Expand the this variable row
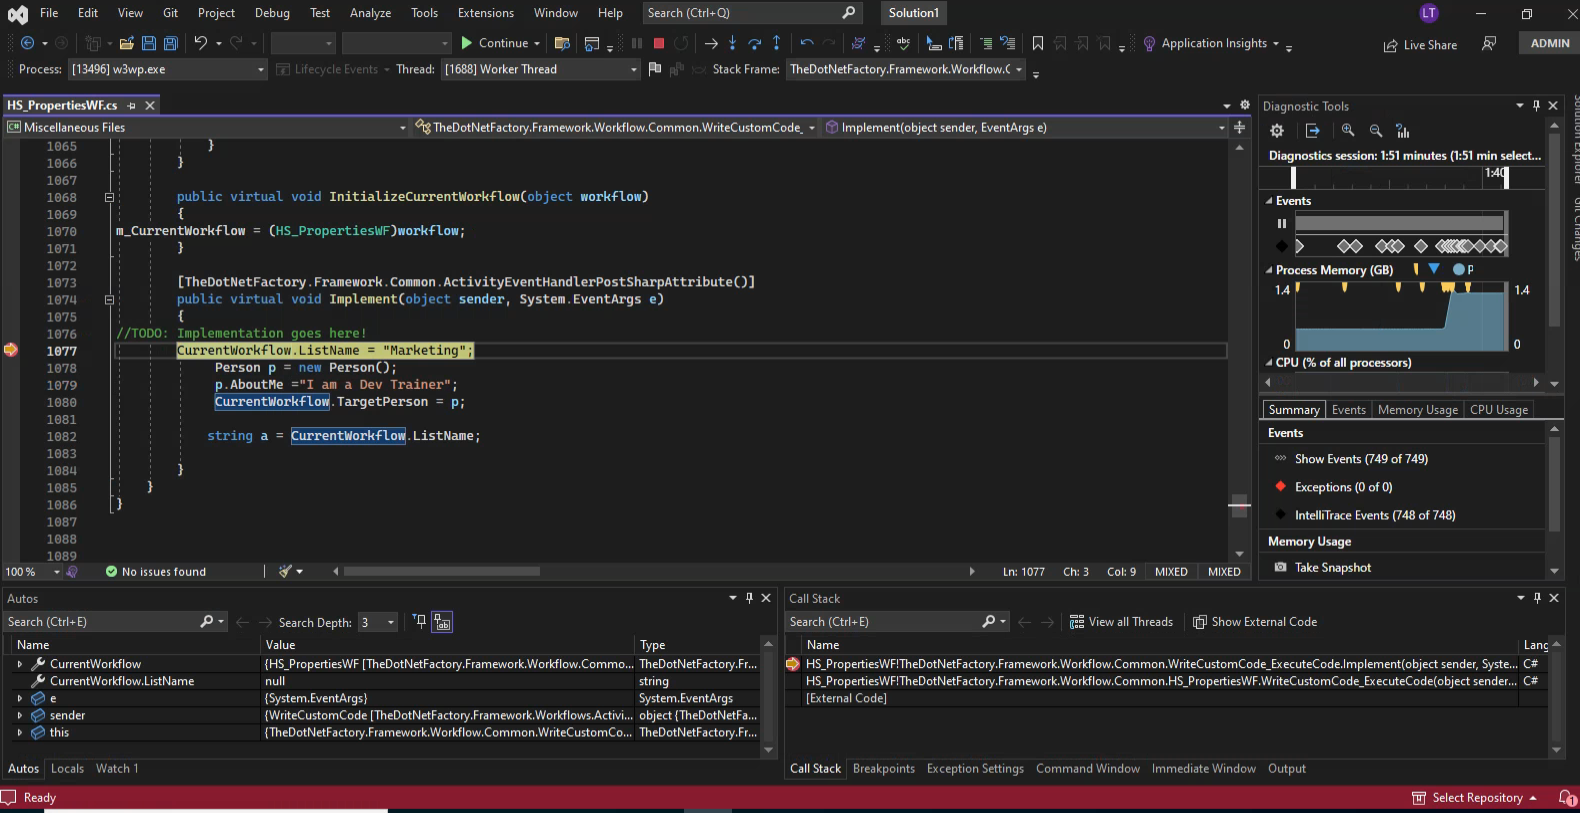Screen dimensions: 1580x813 click(19, 732)
